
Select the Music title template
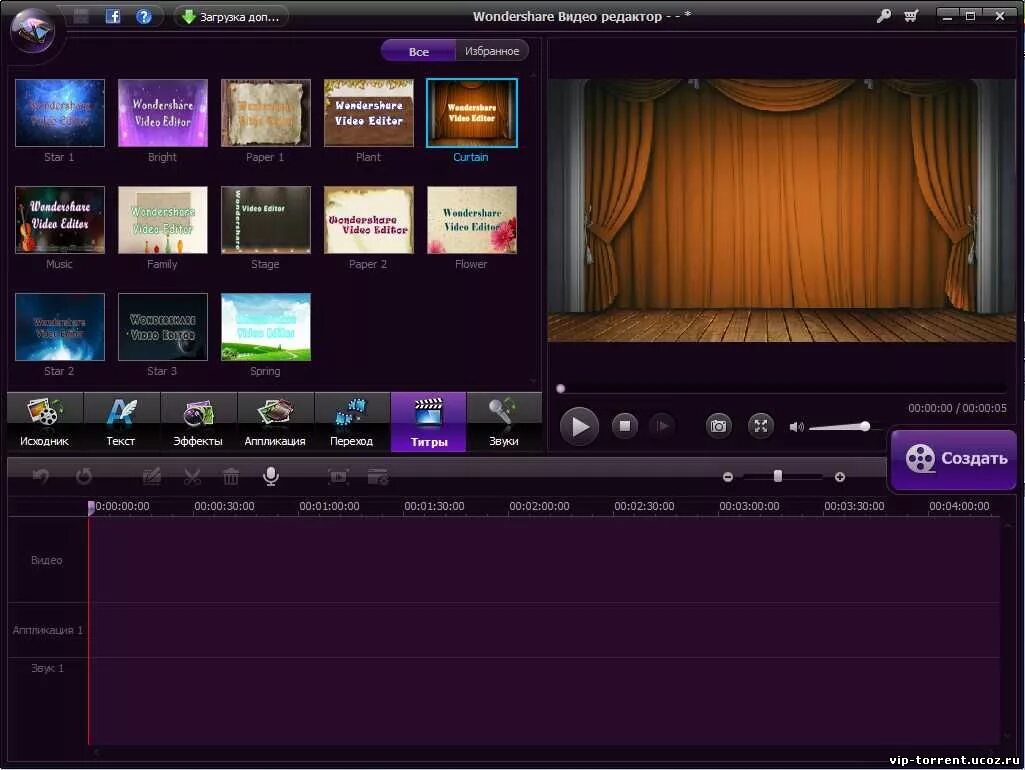[59, 220]
